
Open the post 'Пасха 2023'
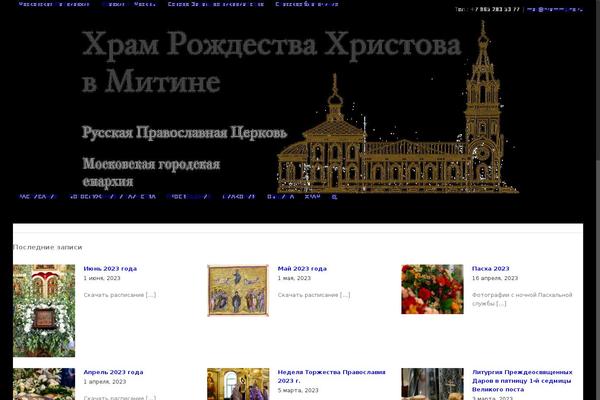pos(491,269)
